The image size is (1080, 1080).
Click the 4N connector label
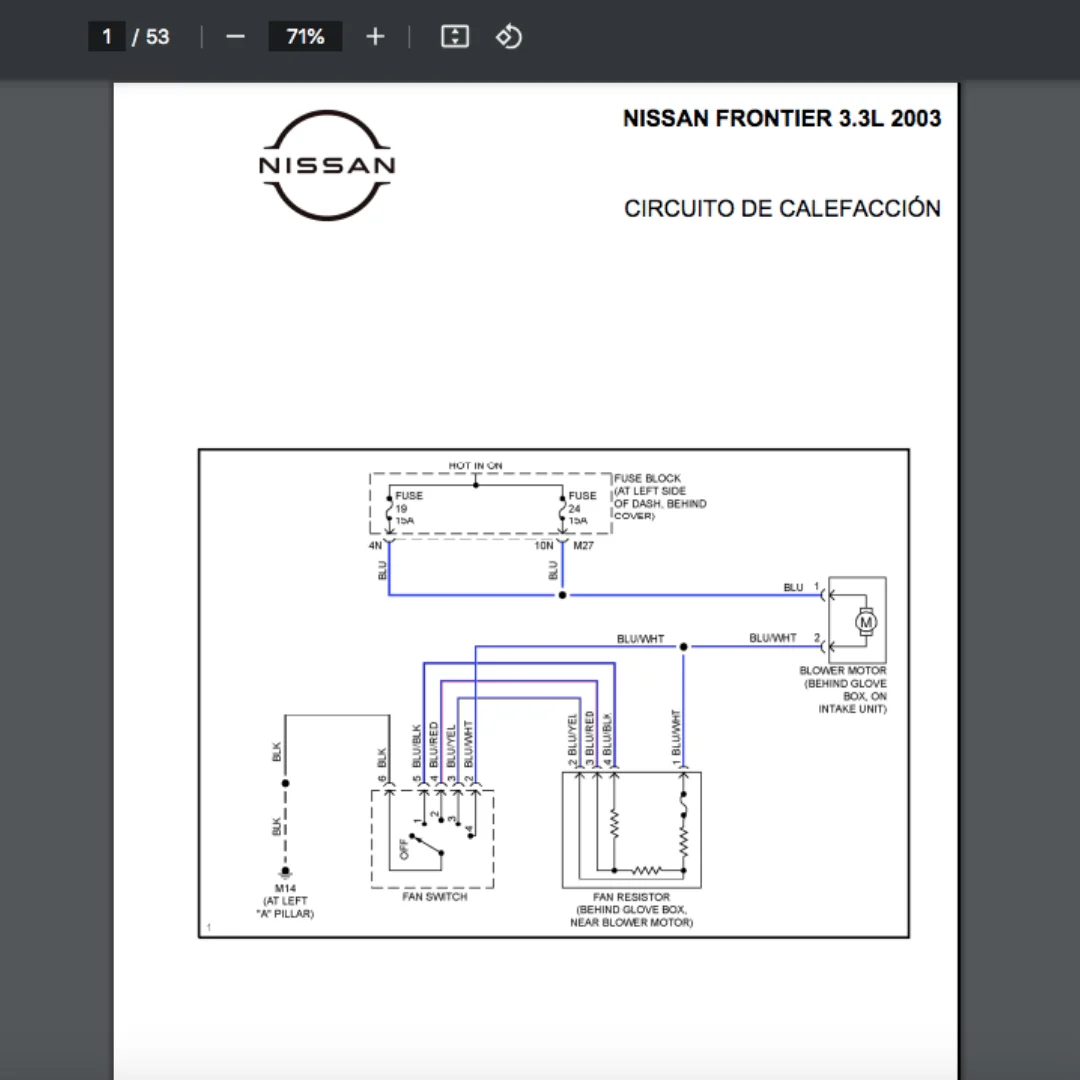click(375, 546)
